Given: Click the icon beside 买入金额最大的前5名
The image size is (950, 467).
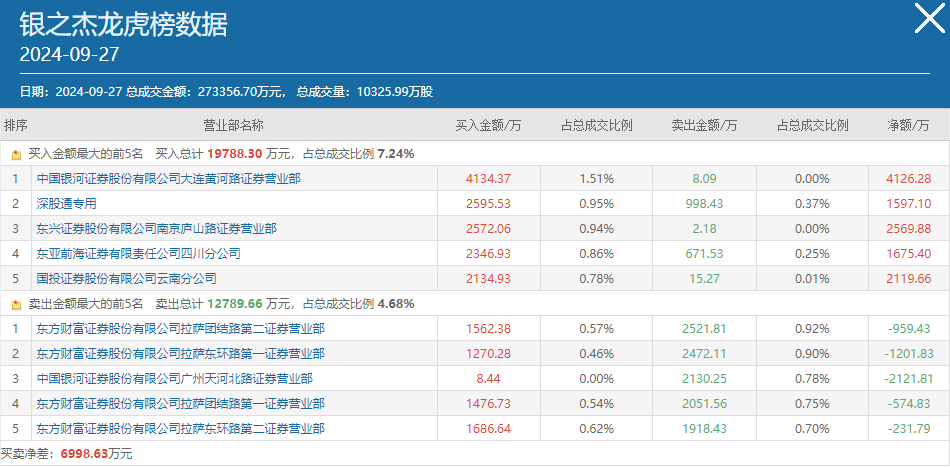Looking at the screenshot, I should point(16,155).
